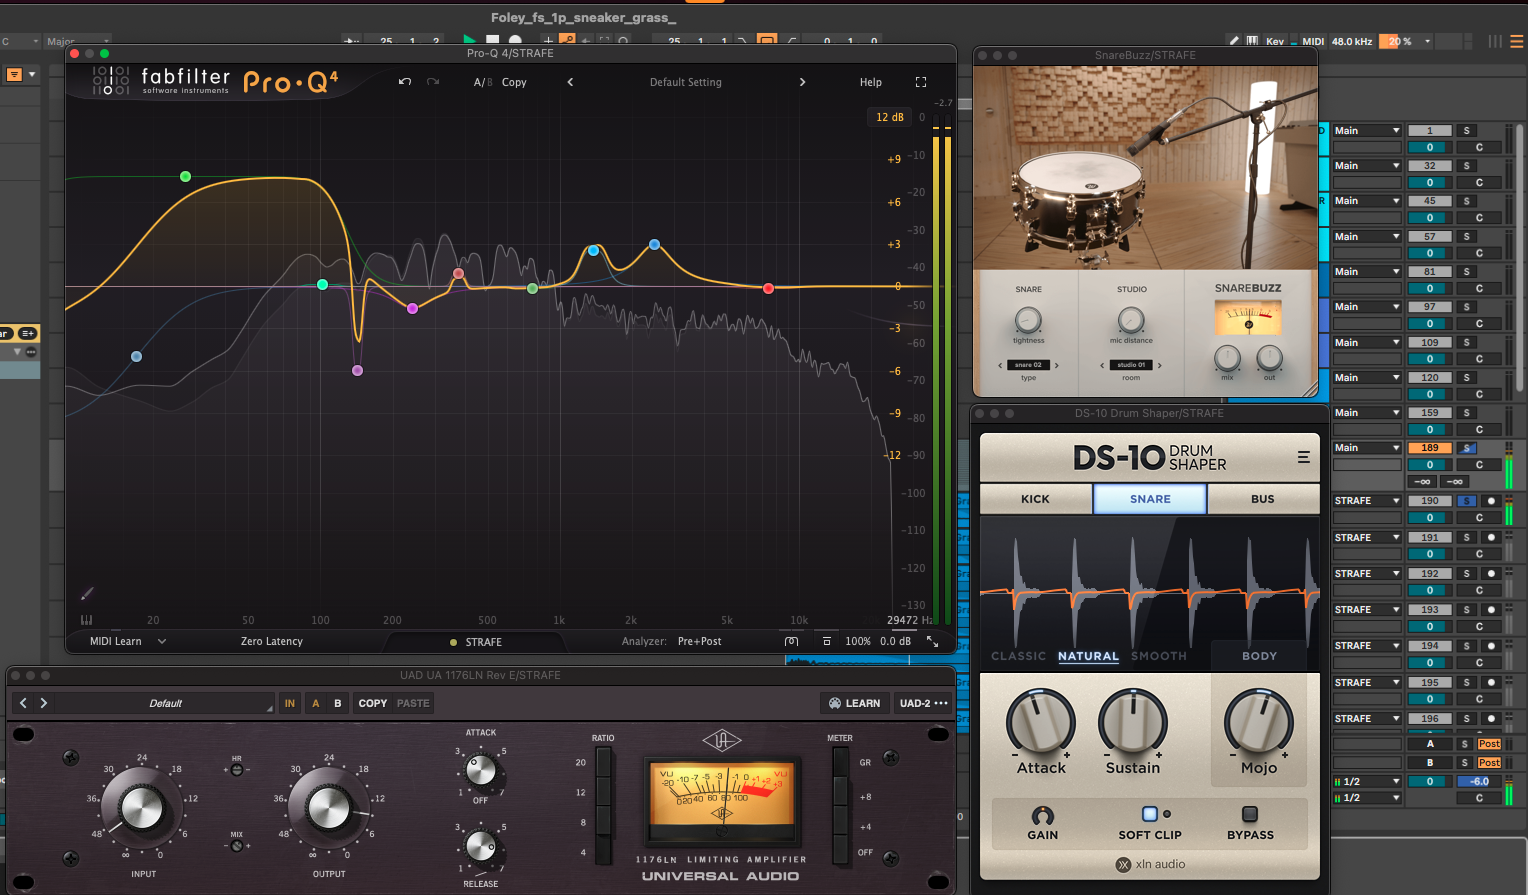Open Main output dropdown on track 1
This screenshot has height=895, width=1528.
pos(1366,131)
